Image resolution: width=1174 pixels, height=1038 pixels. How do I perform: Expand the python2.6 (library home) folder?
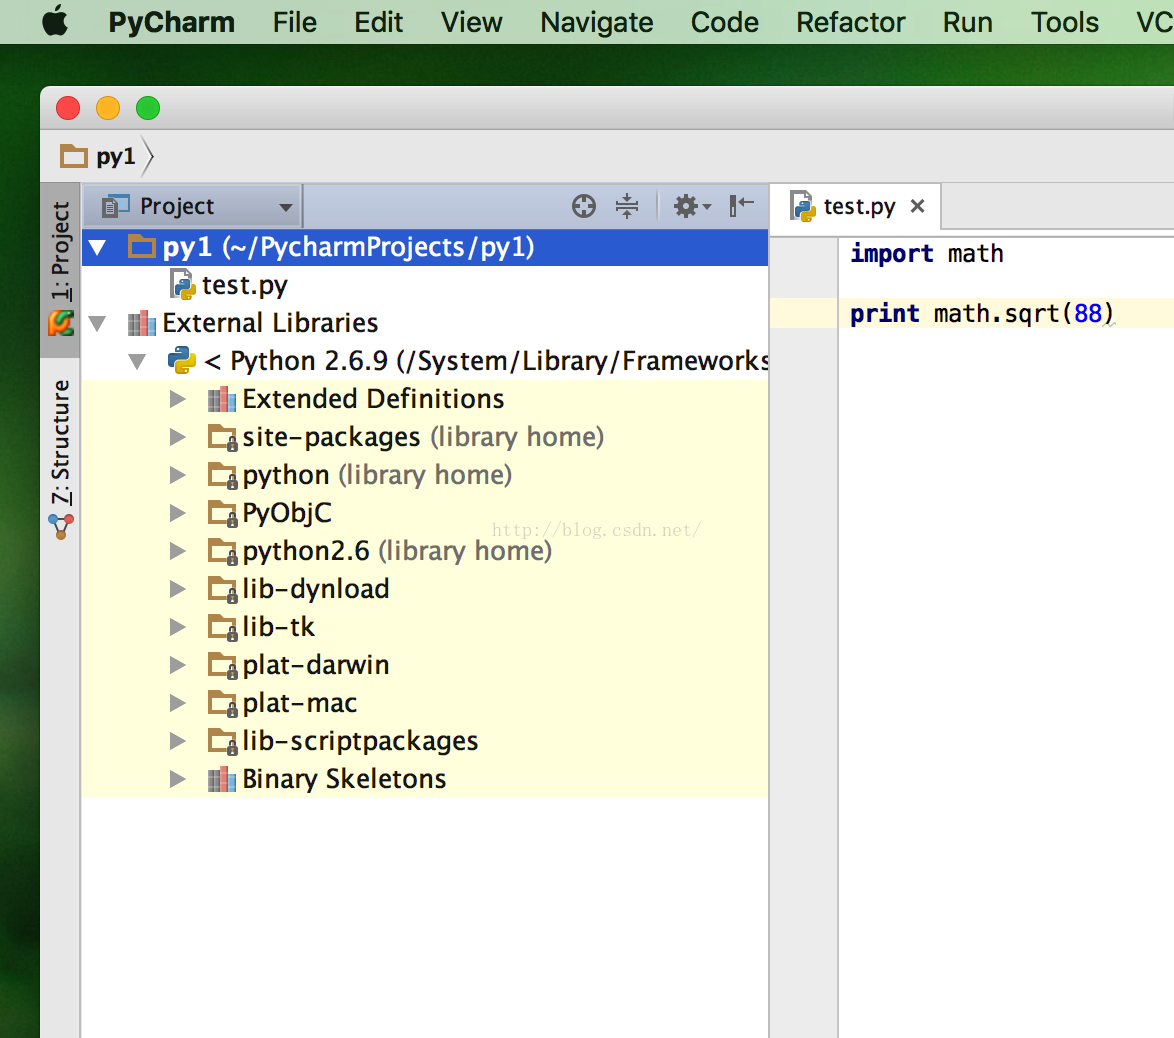pyautogui.click(x=177, y=551)
